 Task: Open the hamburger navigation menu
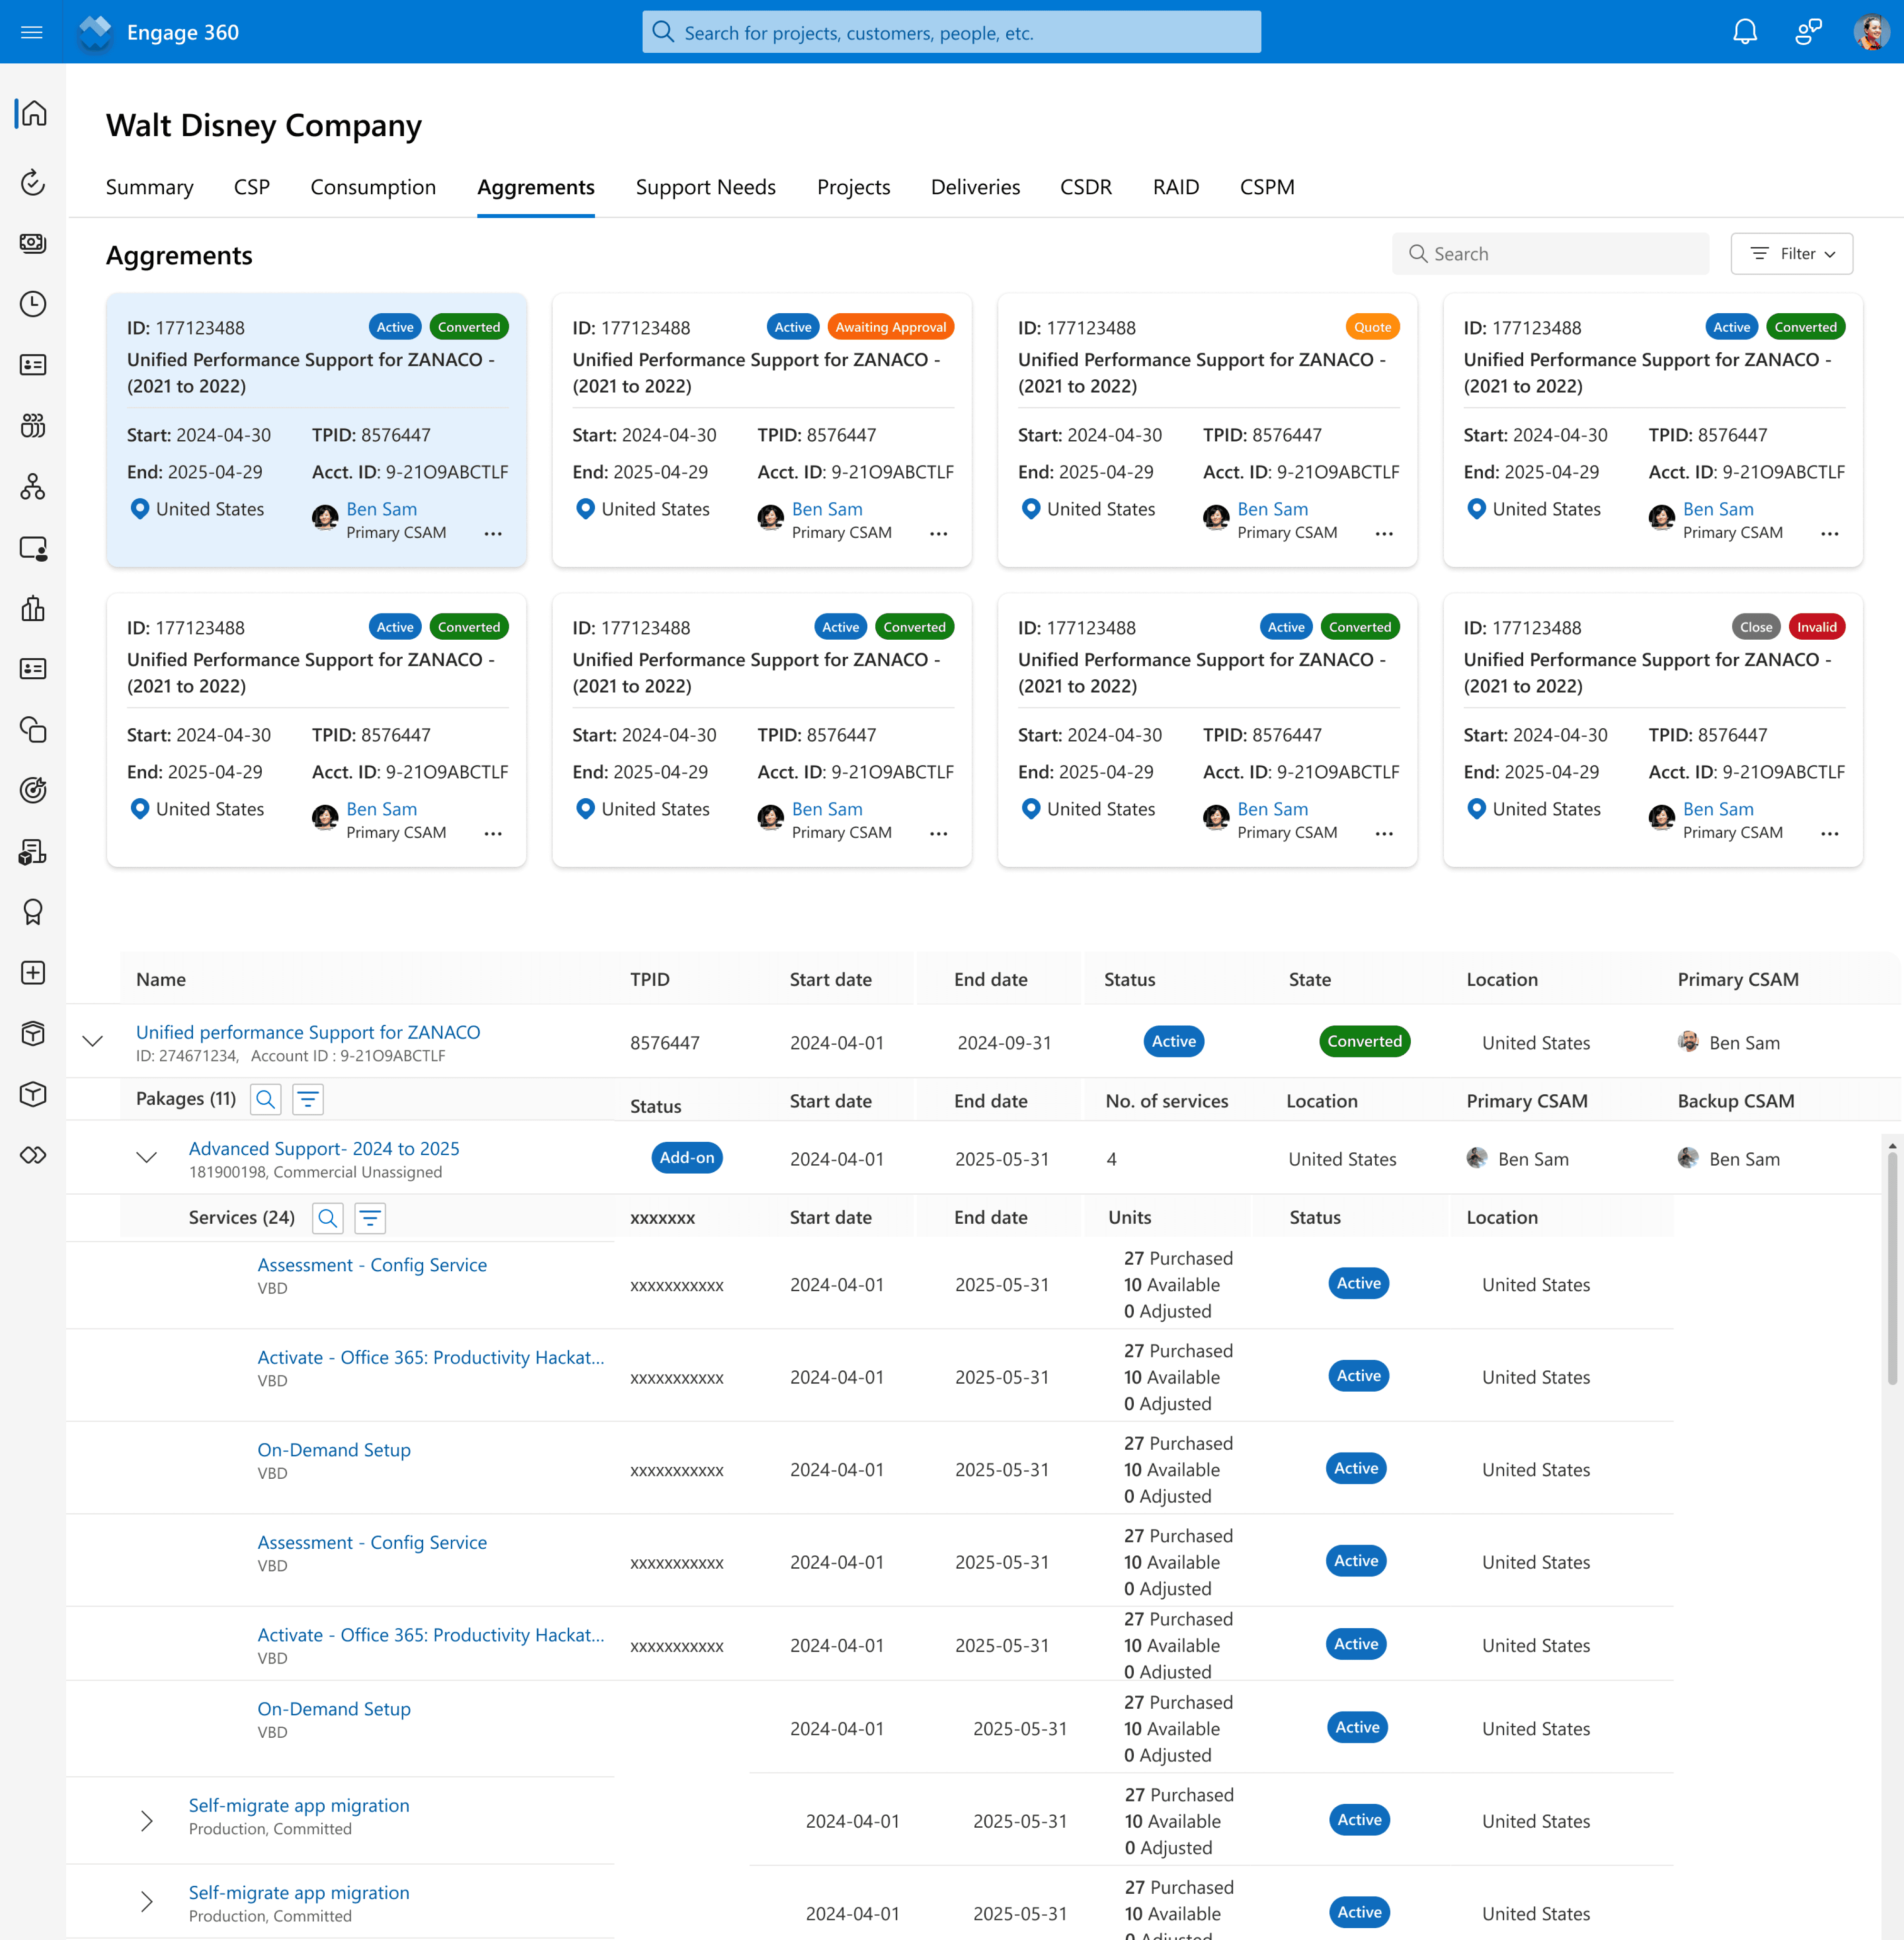pos(32,32)
